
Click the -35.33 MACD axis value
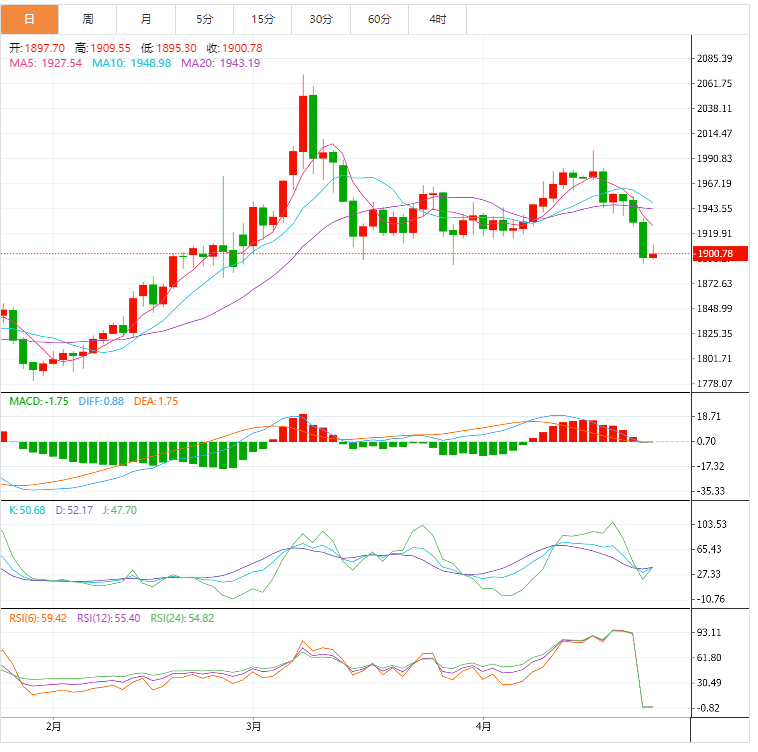[711, 491]
